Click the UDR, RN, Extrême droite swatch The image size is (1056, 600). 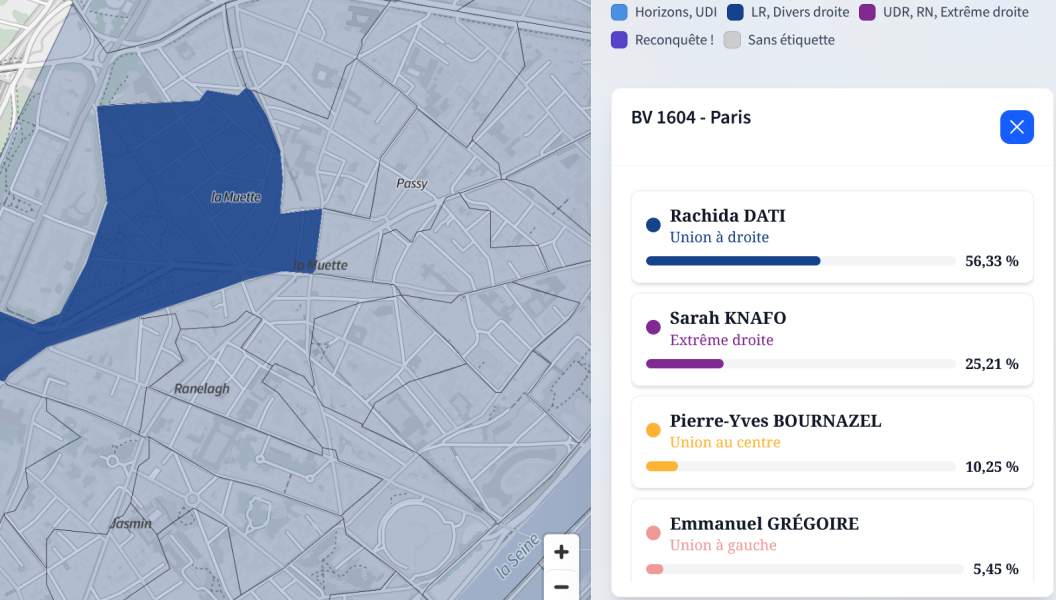[867, 12]
